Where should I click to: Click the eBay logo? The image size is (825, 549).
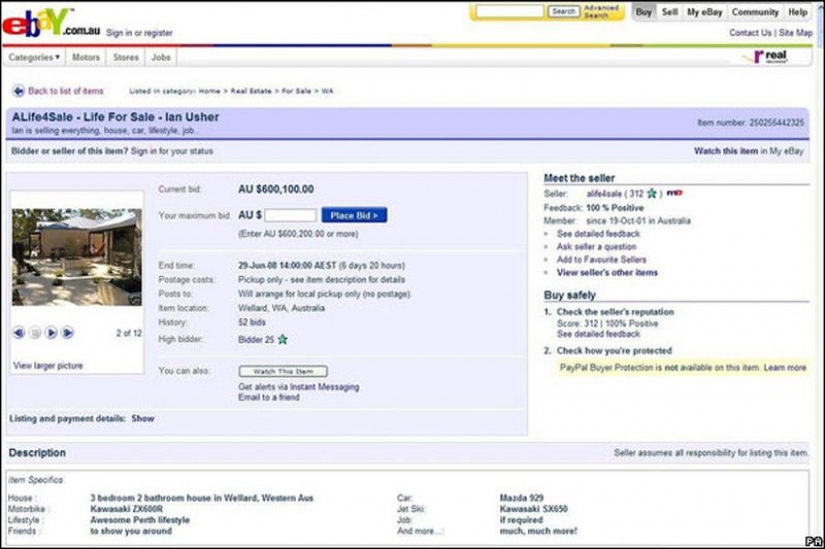(x=36, y=22)
